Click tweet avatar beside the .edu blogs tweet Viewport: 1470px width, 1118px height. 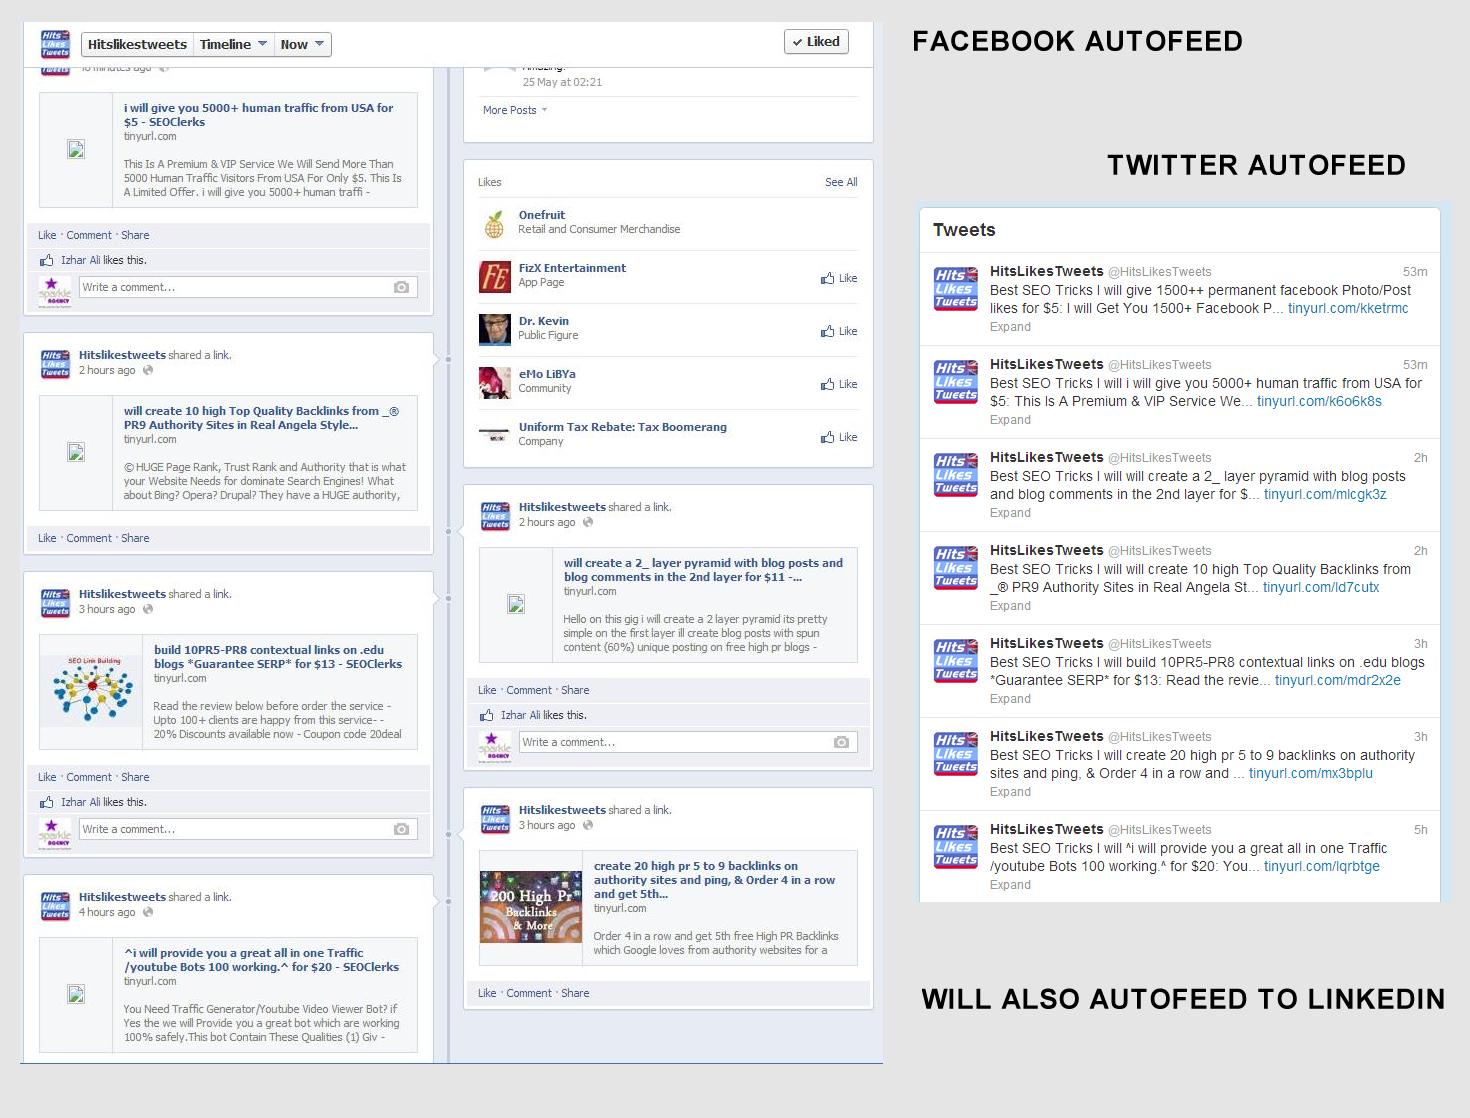pyautogui.click(x=956, y=660)
